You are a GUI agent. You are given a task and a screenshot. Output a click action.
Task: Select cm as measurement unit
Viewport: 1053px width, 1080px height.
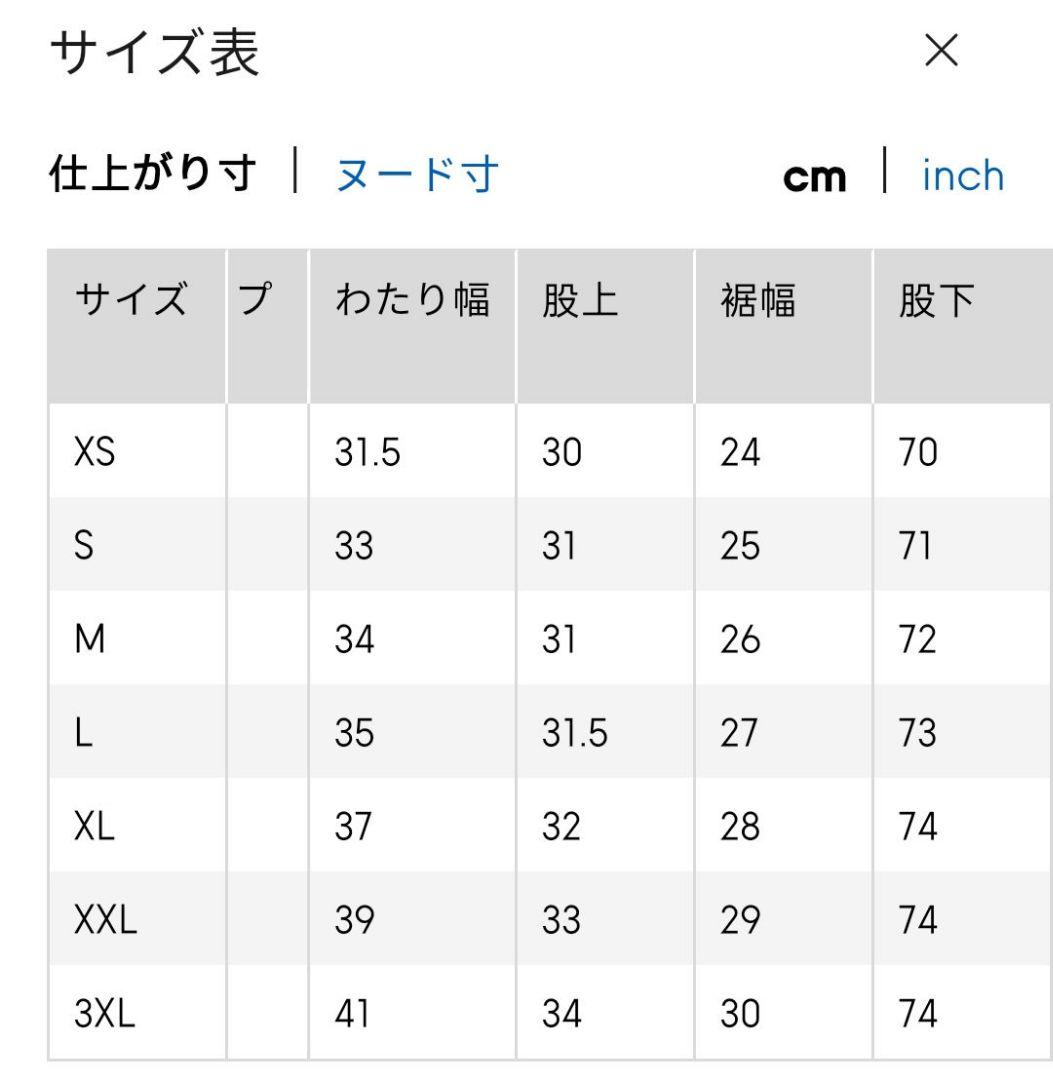pos(814,178)
